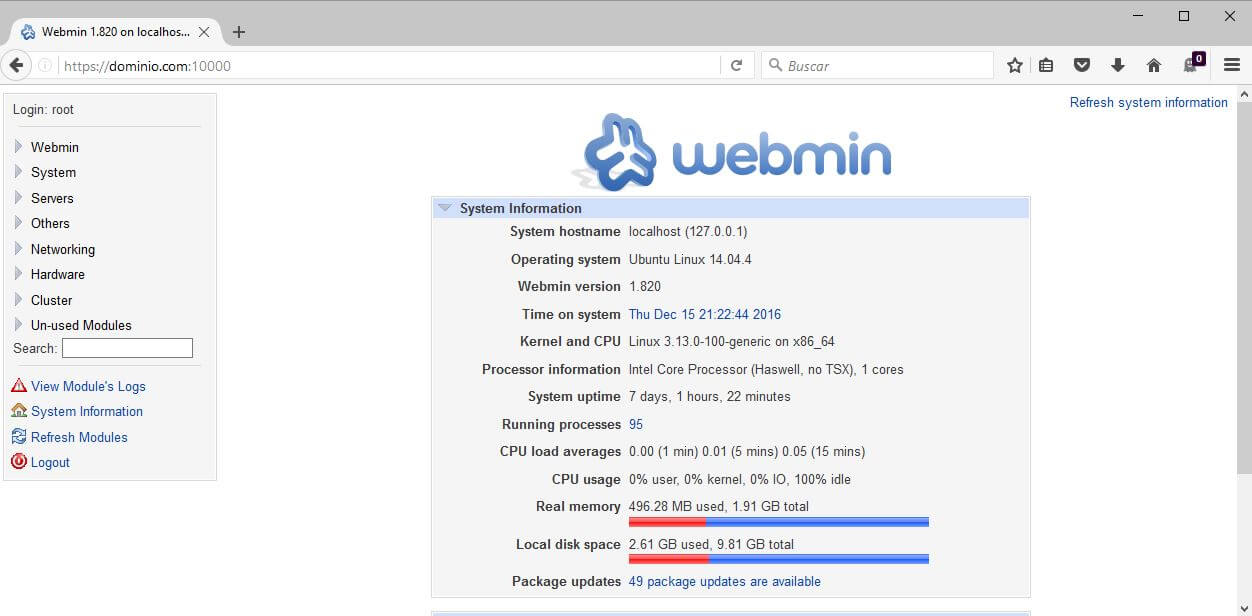1252x616 pixels.
Task: Bookmark this page with the star icon
Action: [x=1015, y=65]
